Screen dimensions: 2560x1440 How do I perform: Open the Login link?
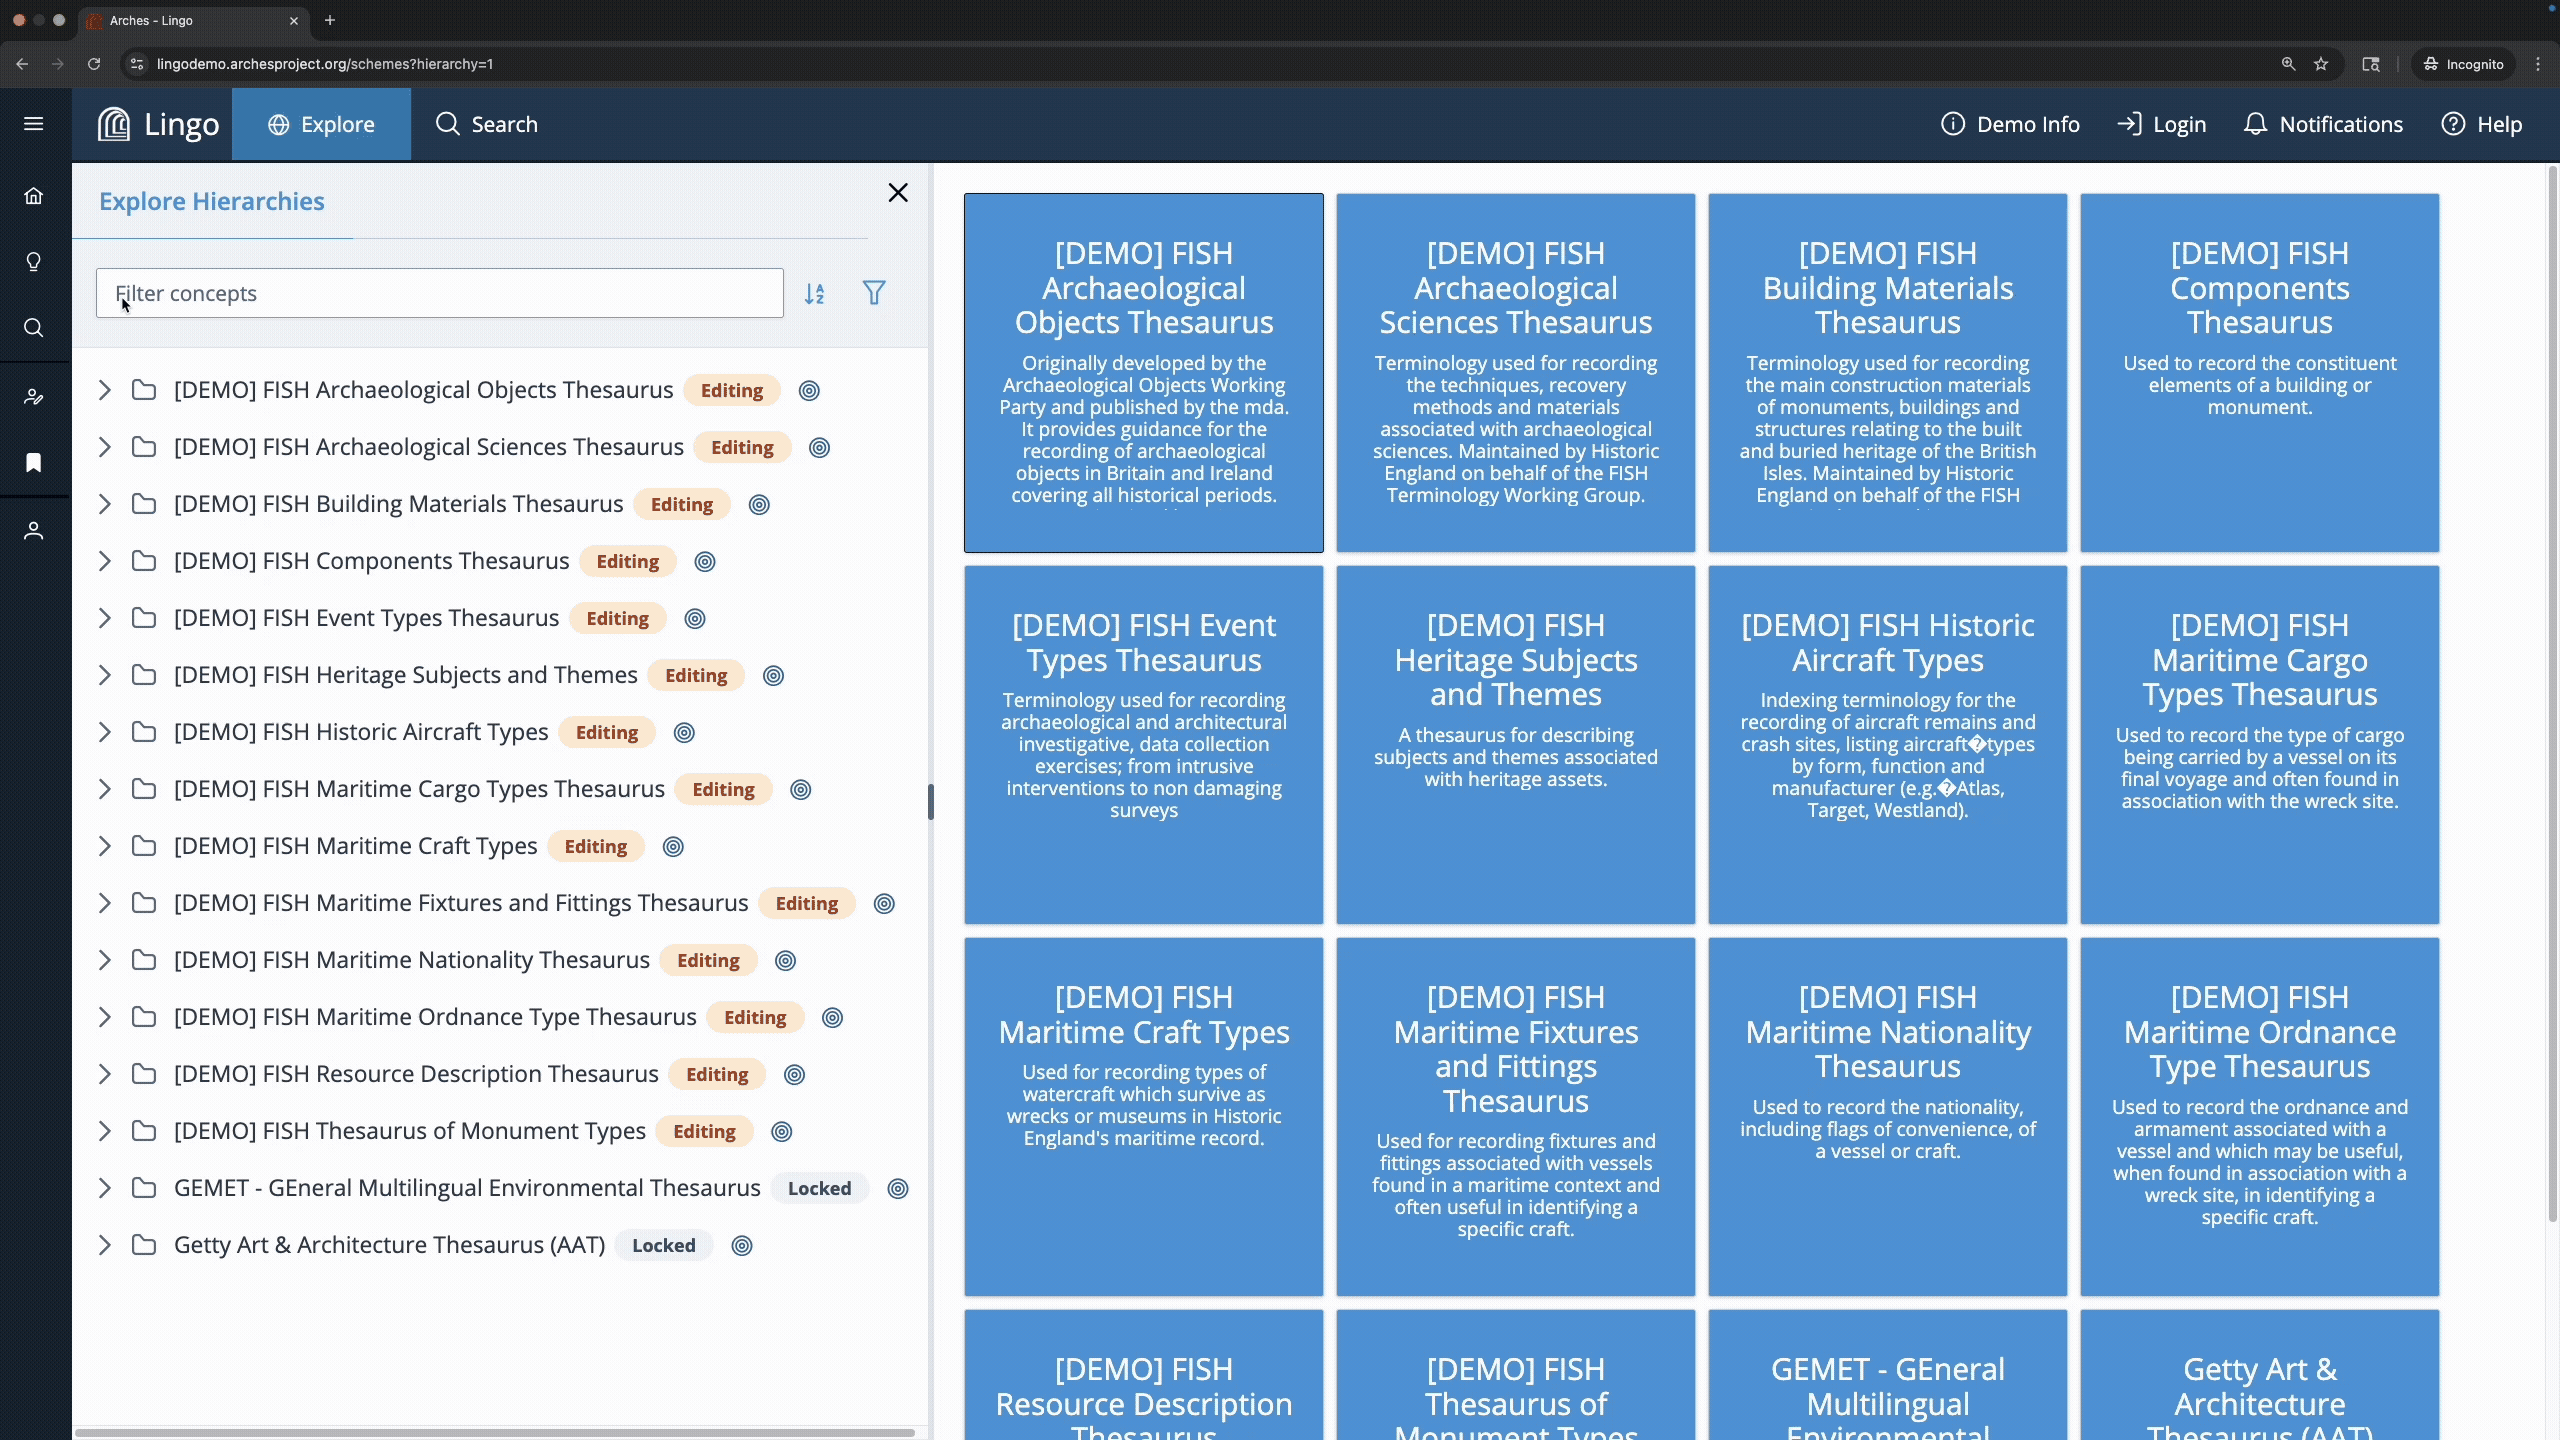pyautogui.click(x=2161, y=124)
